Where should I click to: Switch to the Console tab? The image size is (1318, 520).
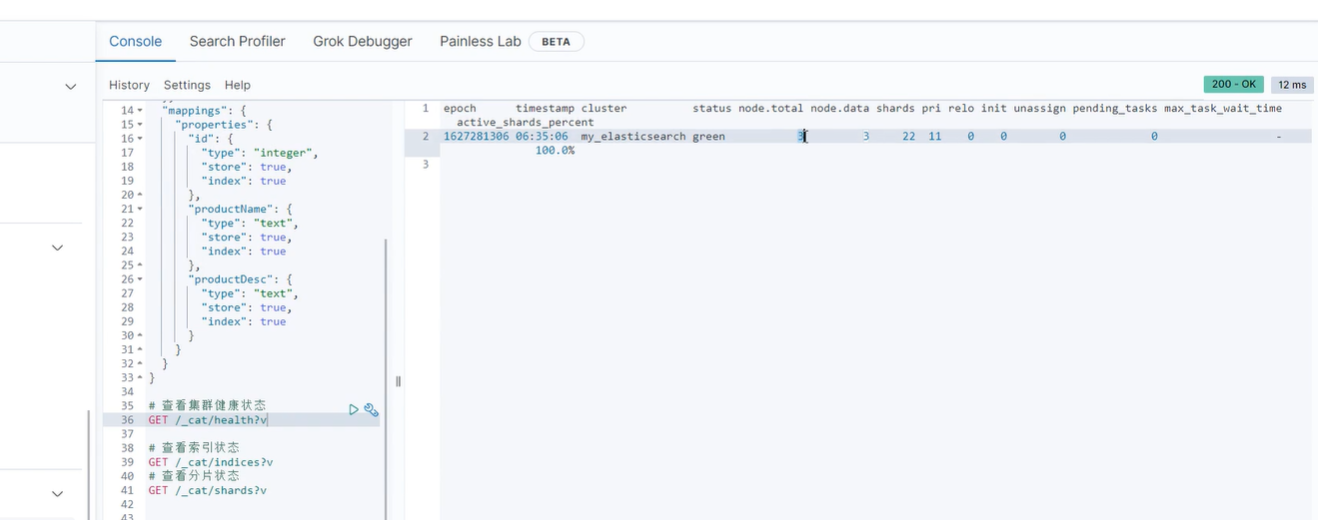point(135,41)
